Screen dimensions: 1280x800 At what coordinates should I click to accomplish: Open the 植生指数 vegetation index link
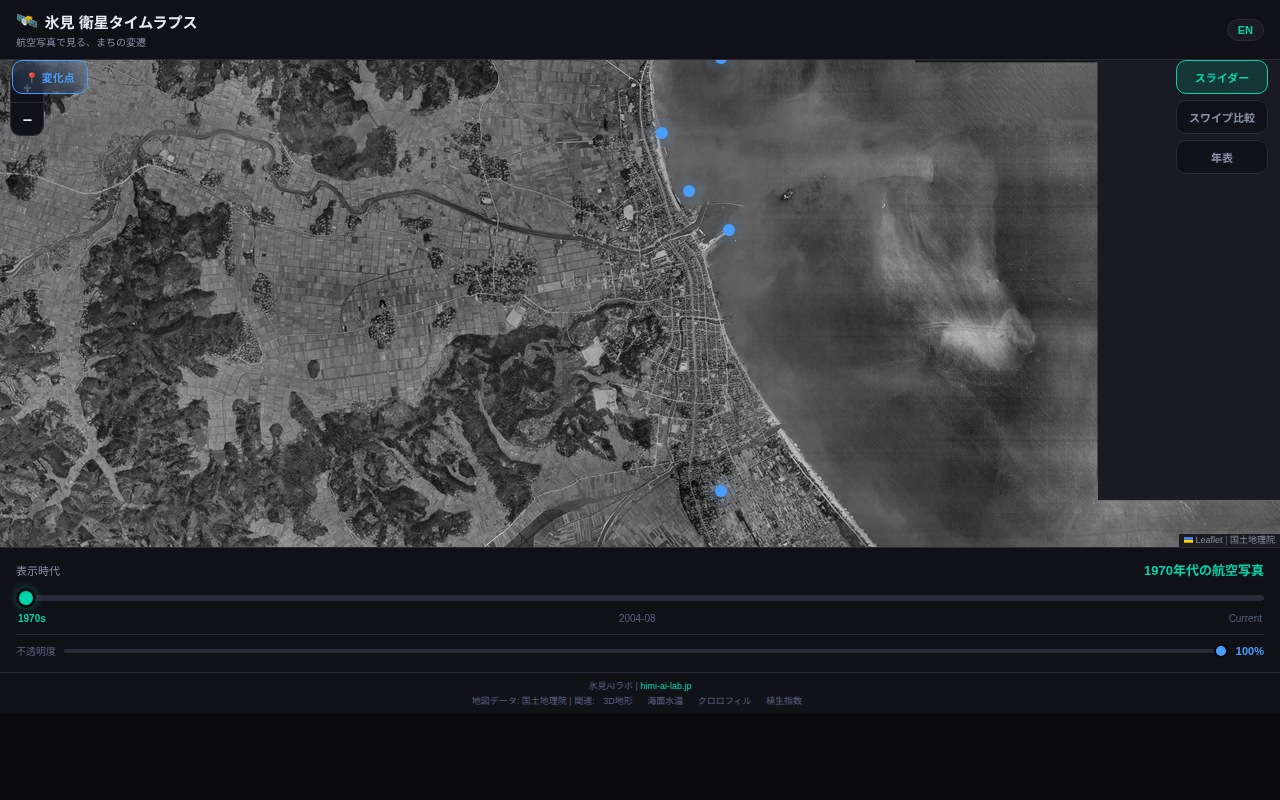pos(784,701)
